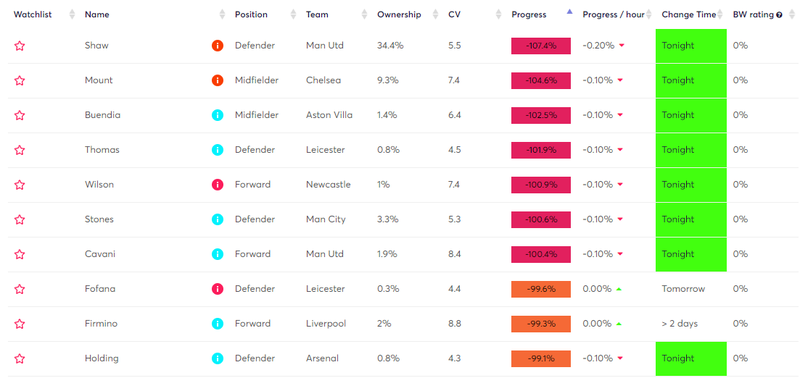
Task: Open the info icon for Cavani
Action: point(217,254)
